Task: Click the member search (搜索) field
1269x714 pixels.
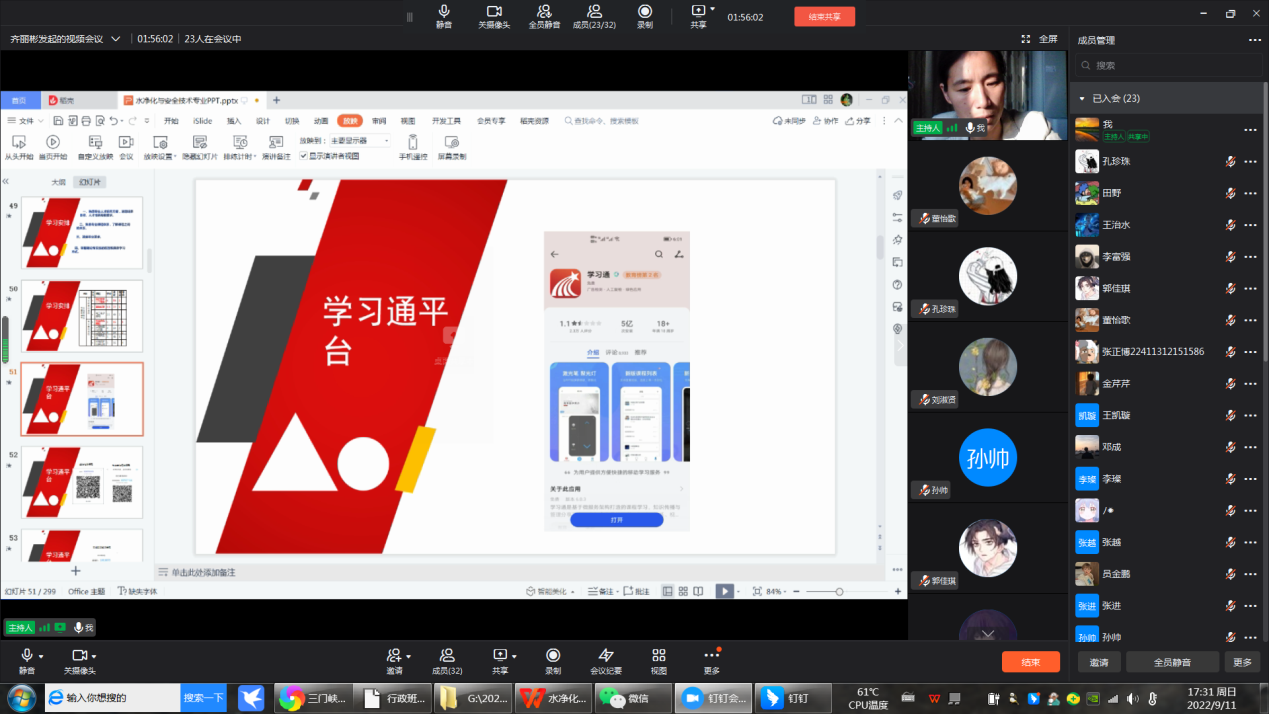Action: point(1168,65)
